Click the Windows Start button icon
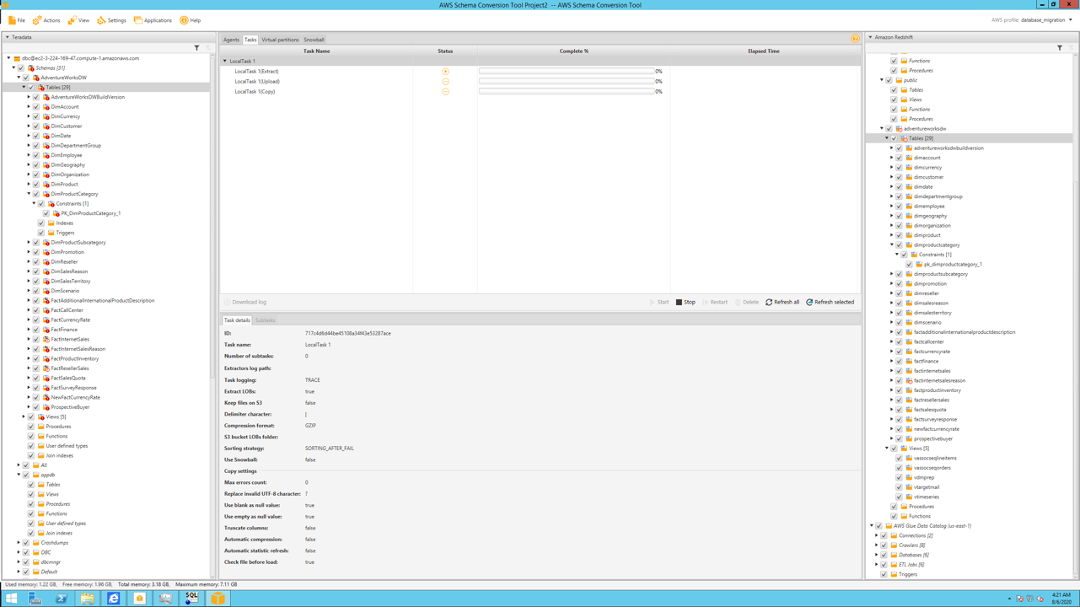The image size is (1080, 608). [x=11, y=598]
